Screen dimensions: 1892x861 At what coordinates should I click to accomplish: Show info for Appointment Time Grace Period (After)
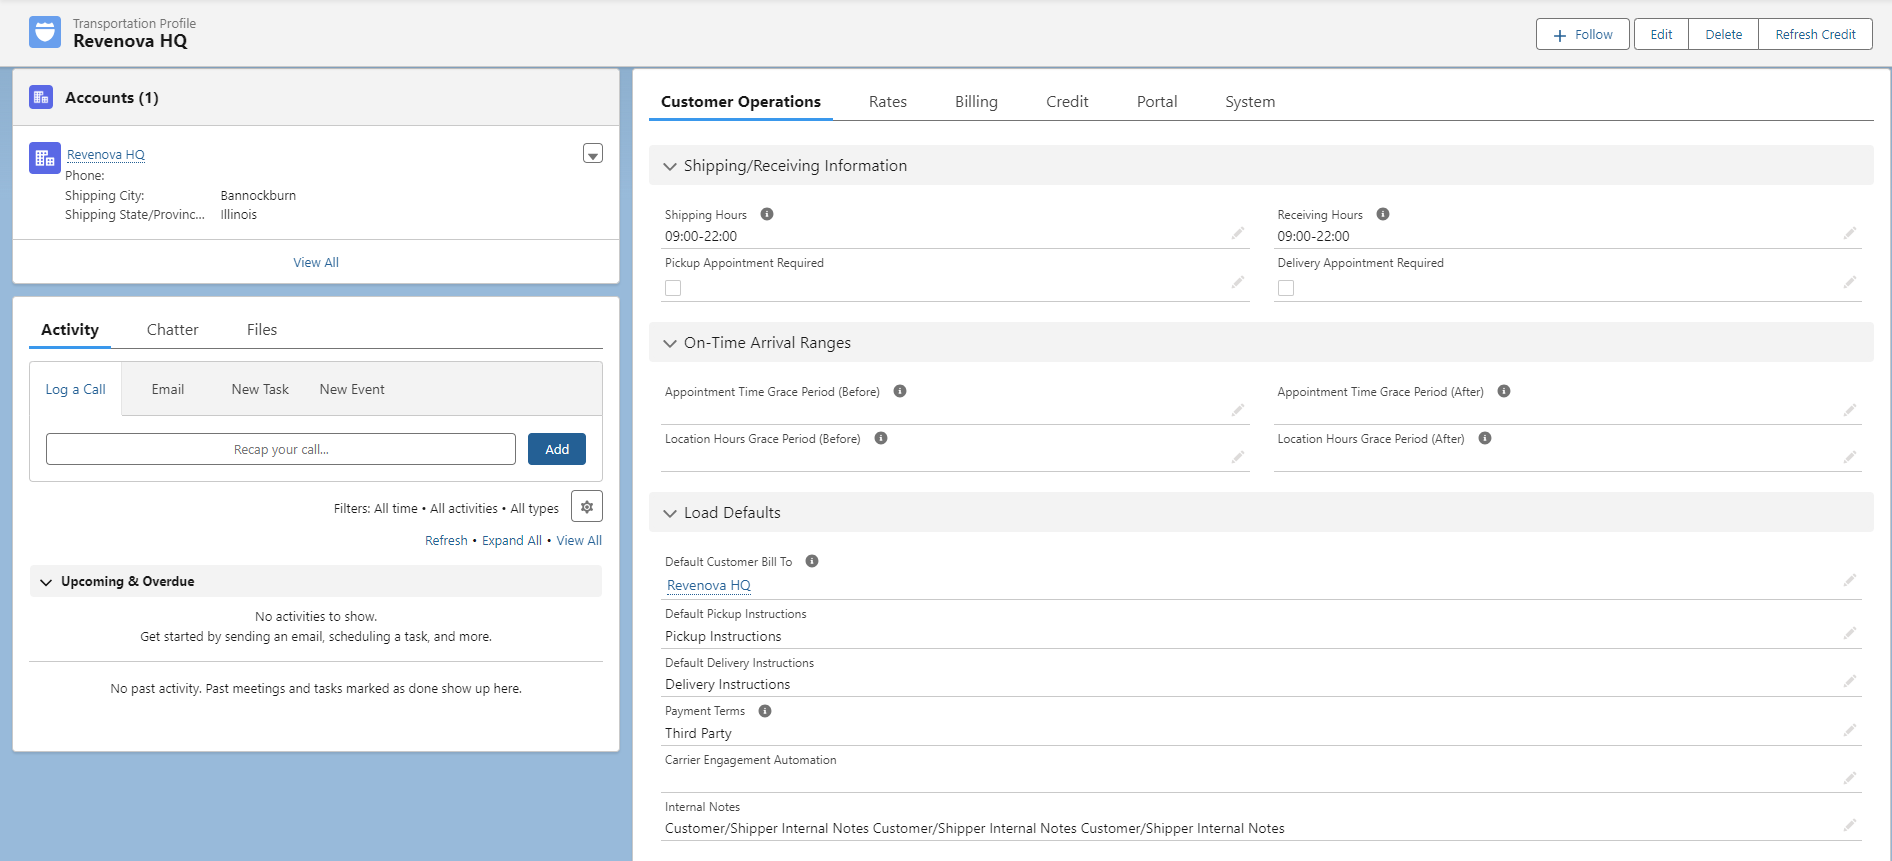click(1504, 391)
